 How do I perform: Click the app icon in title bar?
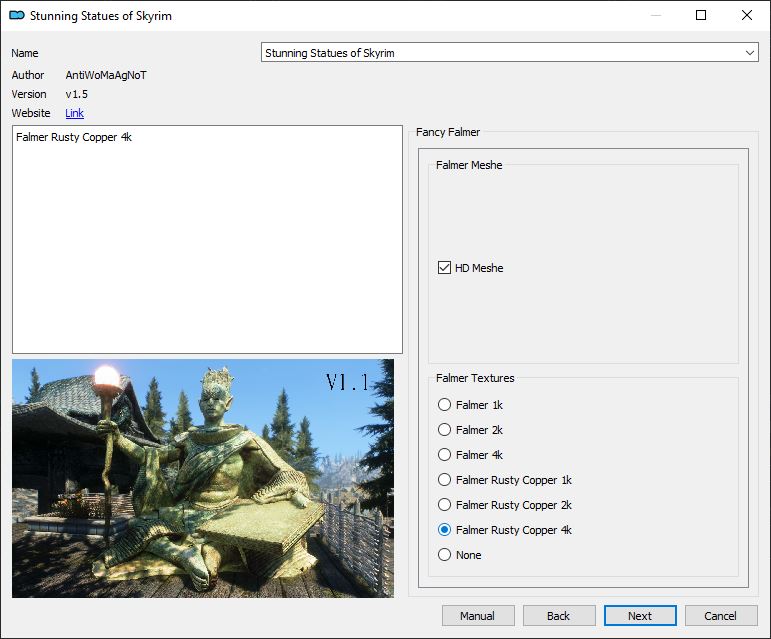tap(17, 15)
